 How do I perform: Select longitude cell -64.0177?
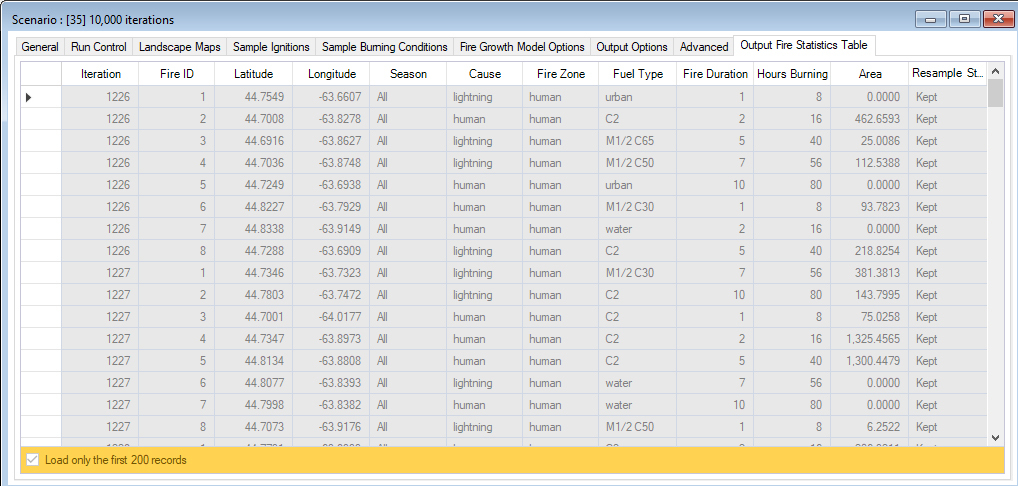(331, 317)
